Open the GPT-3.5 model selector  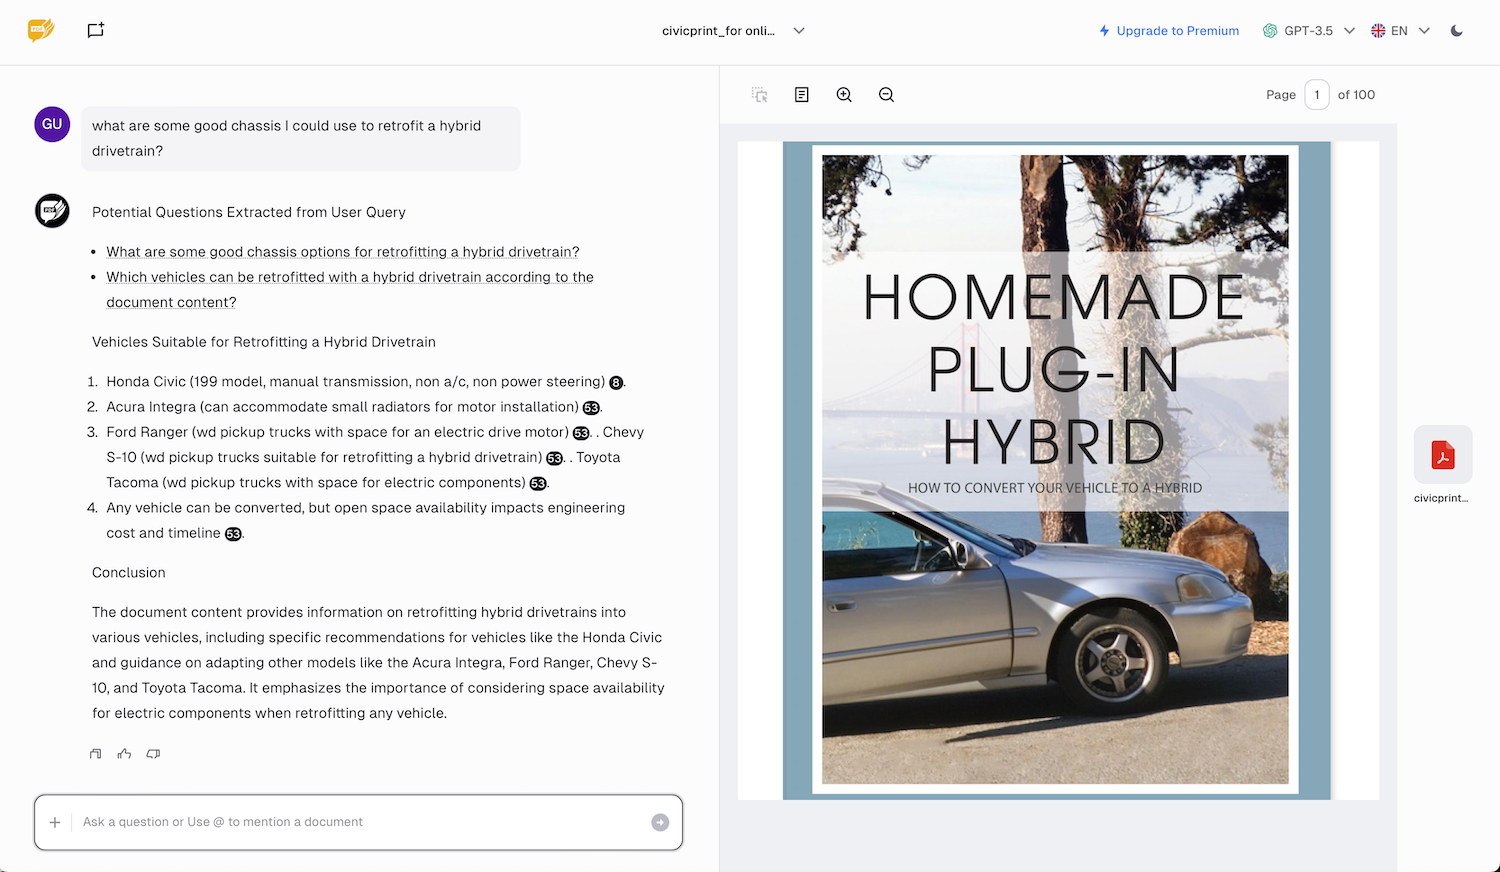point(1309,31)
